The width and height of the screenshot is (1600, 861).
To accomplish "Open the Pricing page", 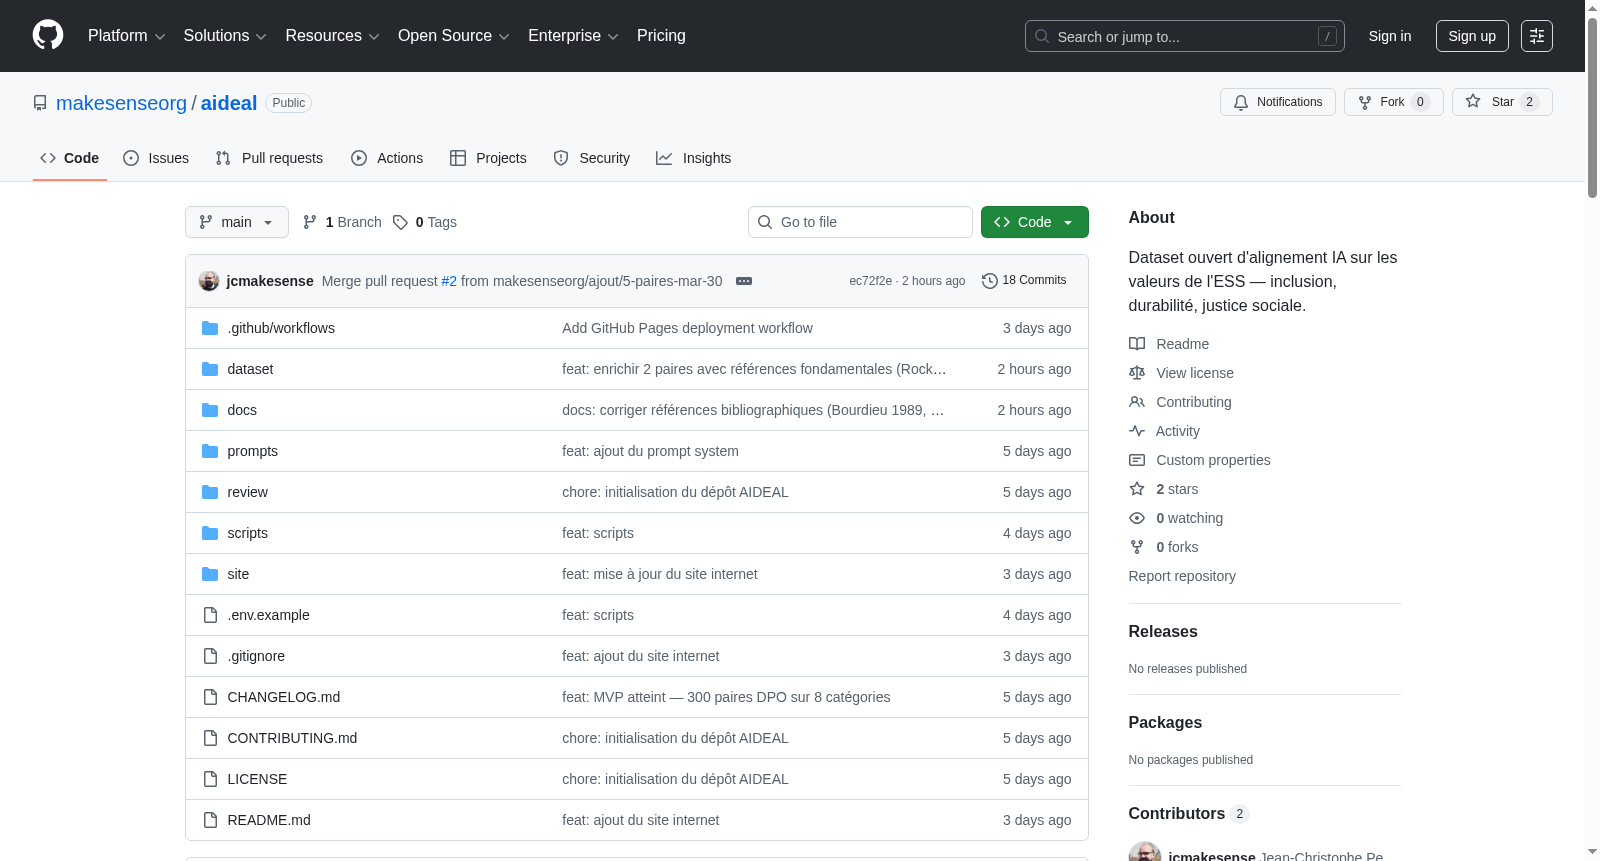I will pyautogui.click(x=661, y=36).
